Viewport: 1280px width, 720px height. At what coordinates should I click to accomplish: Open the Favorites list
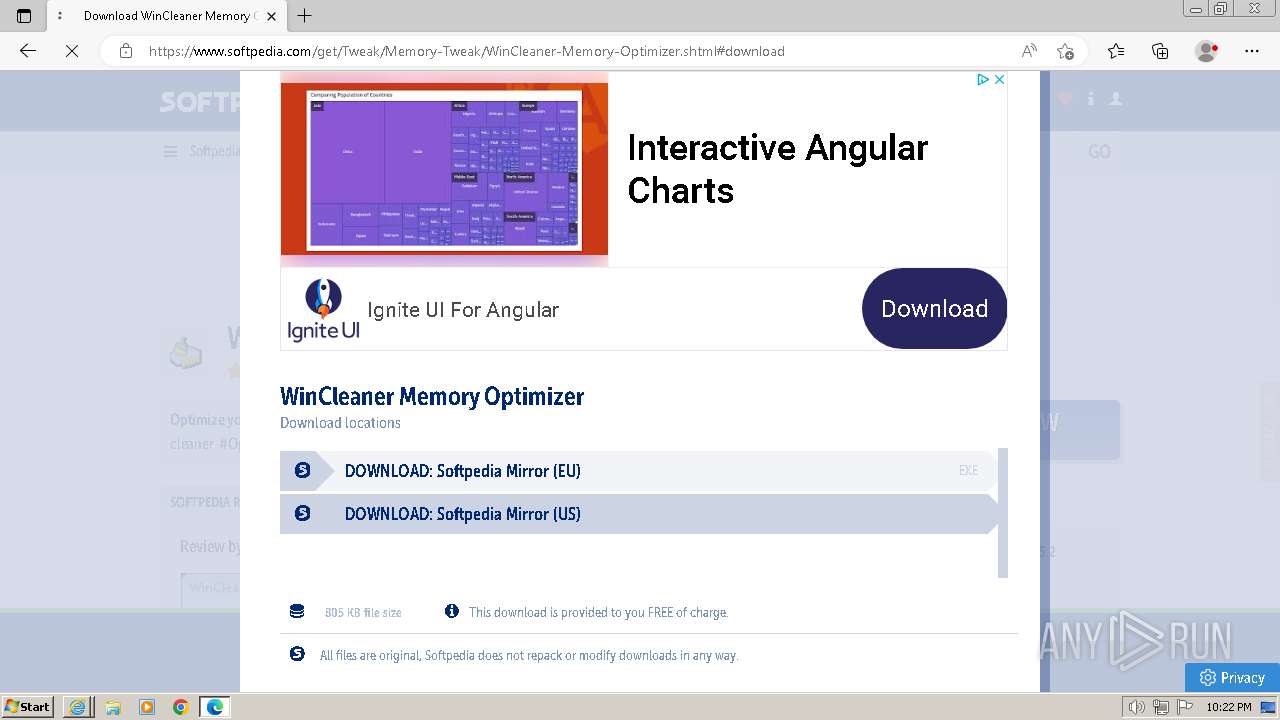pos(1116,51)
